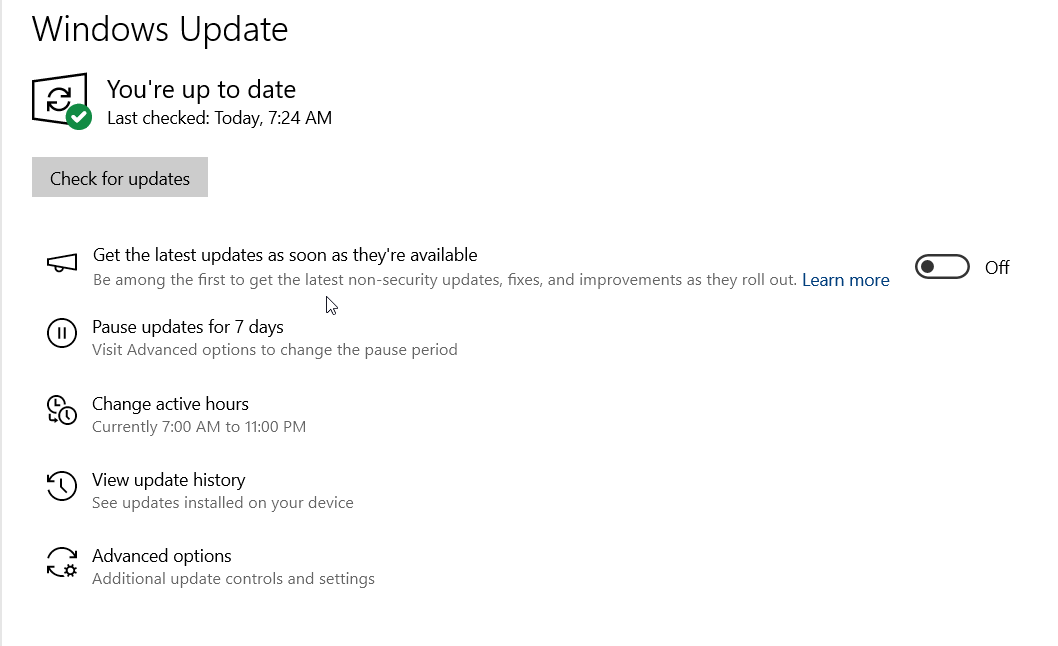Click the Off label beside the toggle
Screen dimensions: 1058x646
[997, 268]
